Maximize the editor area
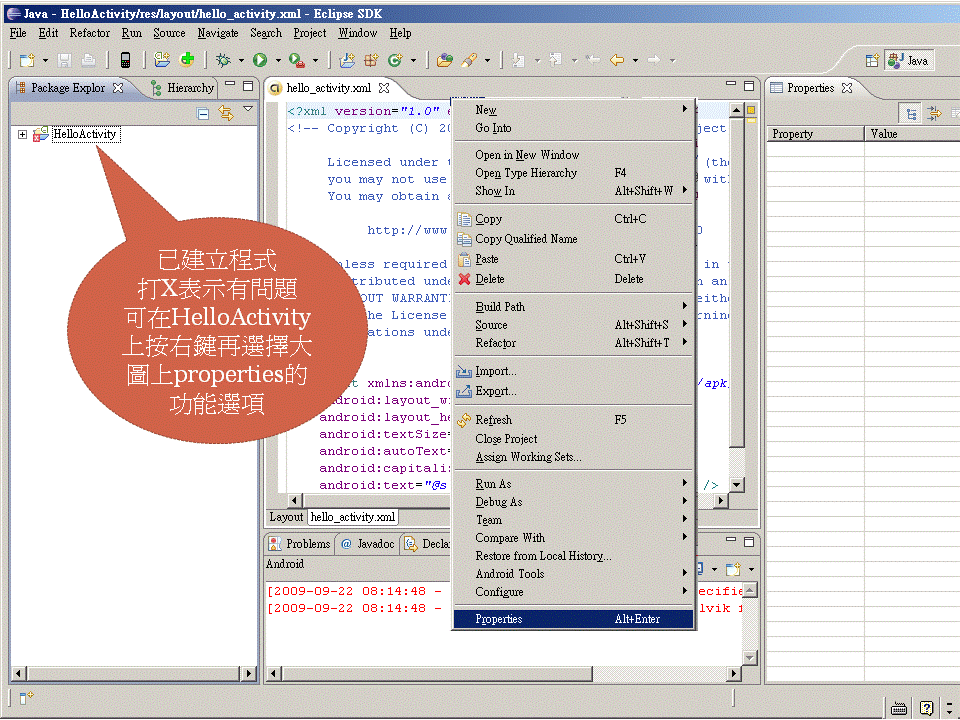Image resolution: width=960 pixels, height=720 pixels. (749, 86)
